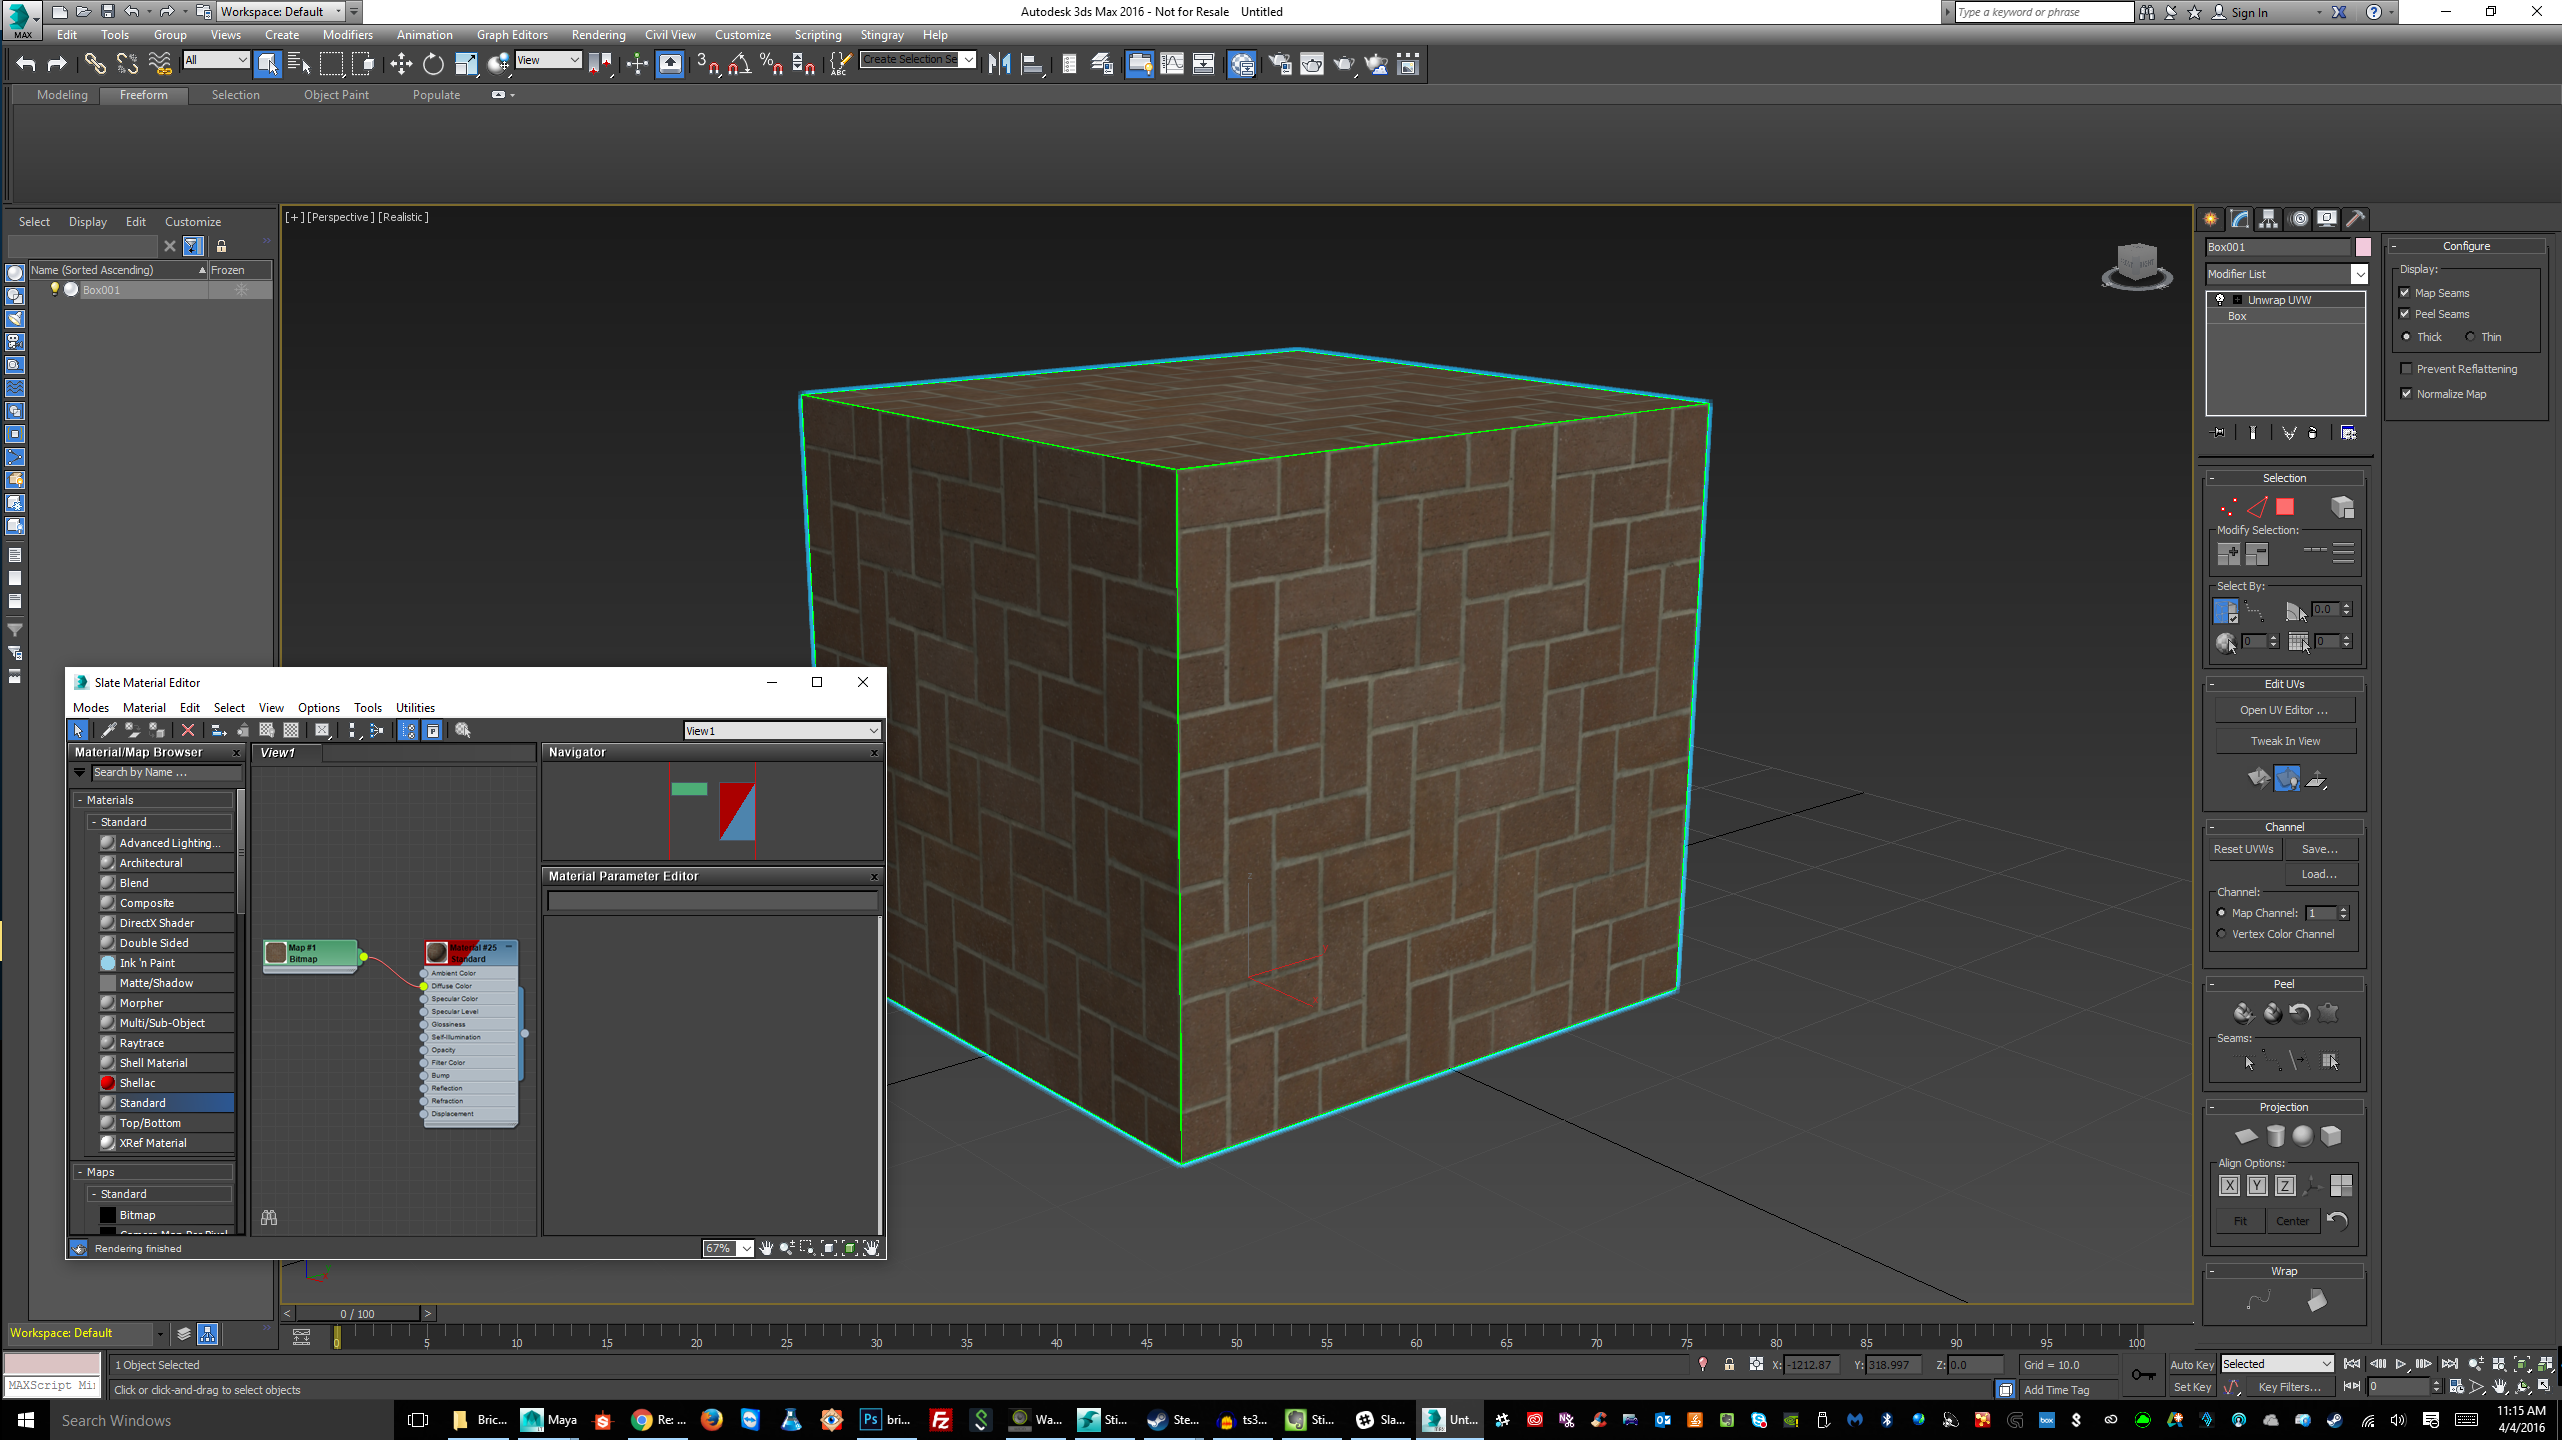Image resolution: width=2562 pixels, height=1440 pixels.
Task: Click the Grow selection icon
Action: [x=2228, y=554]
